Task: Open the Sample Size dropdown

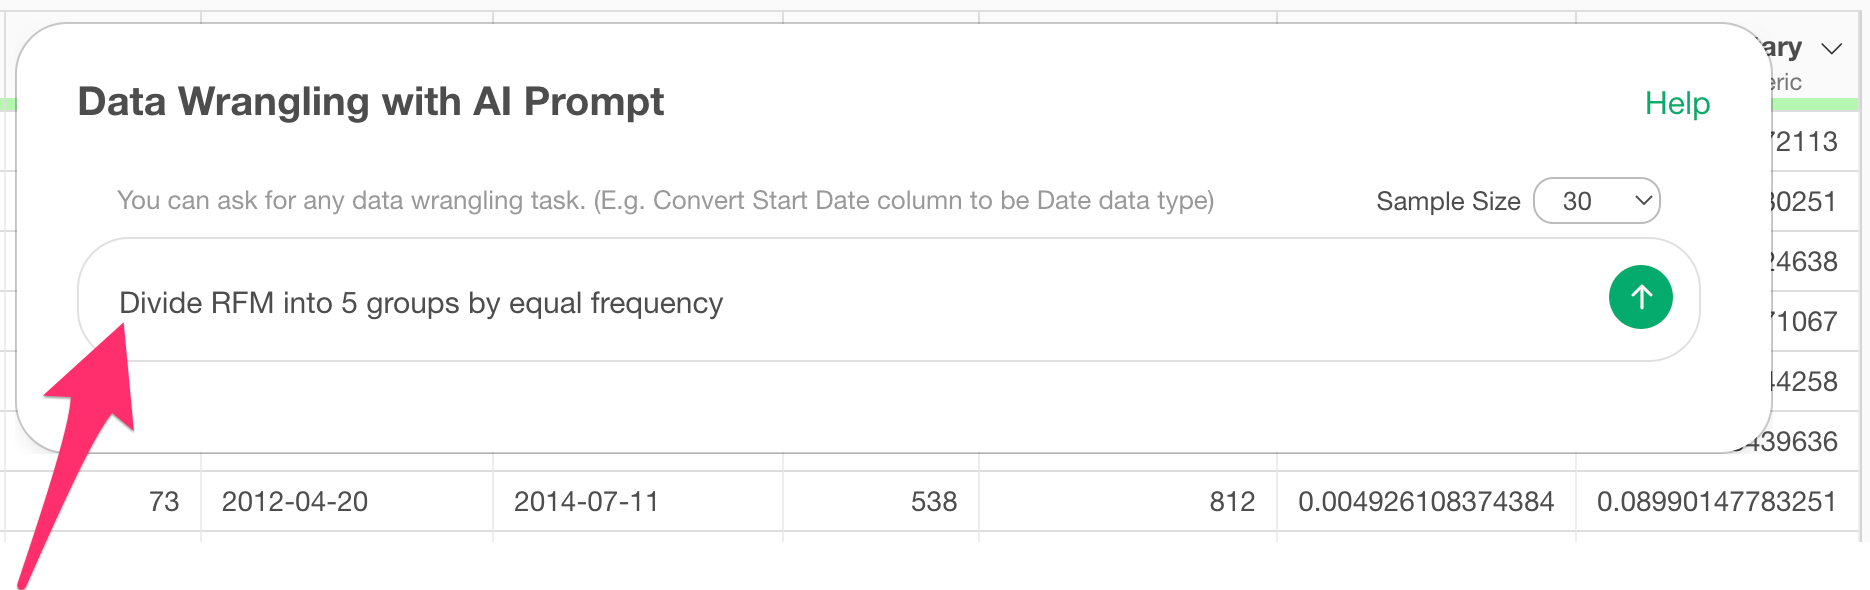Action: (x=1596, y=201)
